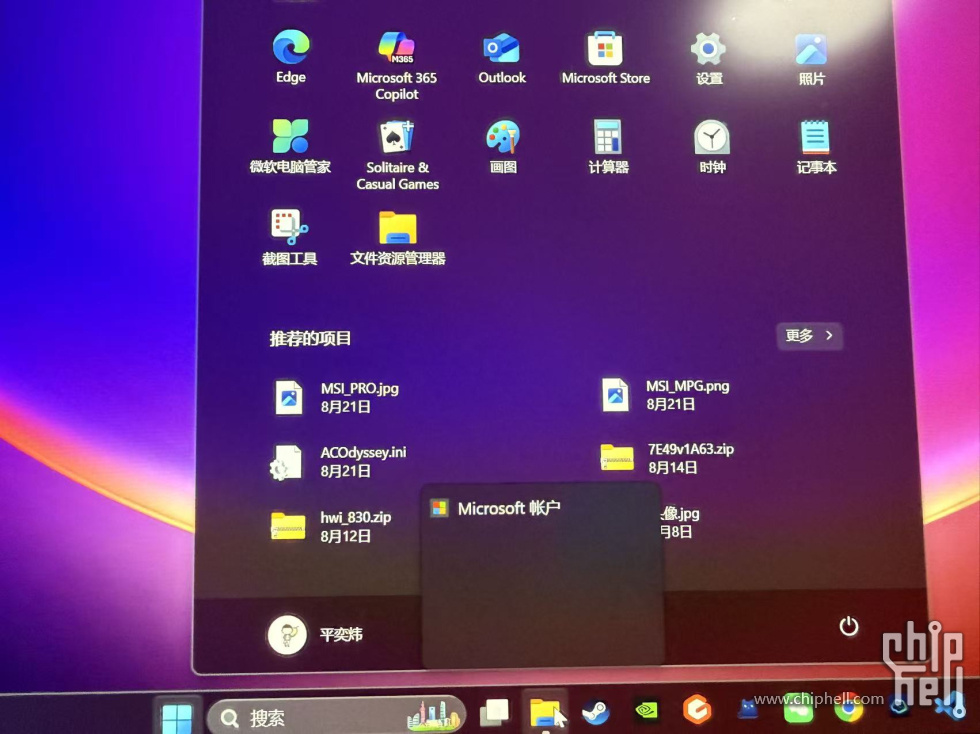
Task: Open the green WeChat icon on taskbar
Action: pyautogui.click(x=798, y=708)
